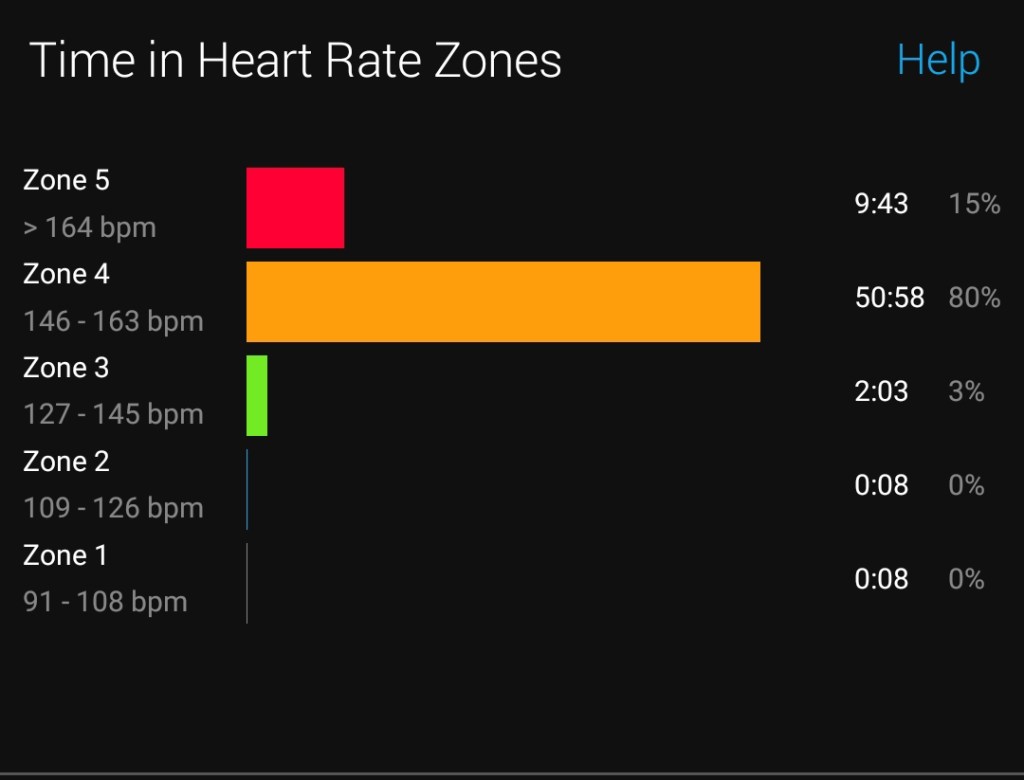The width and height of the screenshot is (1024, 780).
Task: Click the orange Zone 4 bar
Action: click(x=503, y=301)
